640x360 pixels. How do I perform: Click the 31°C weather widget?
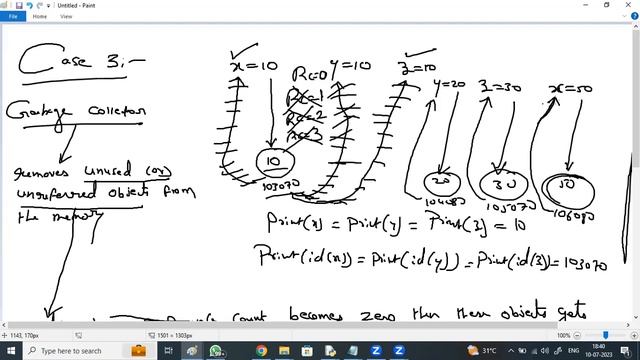pos(482,351)
